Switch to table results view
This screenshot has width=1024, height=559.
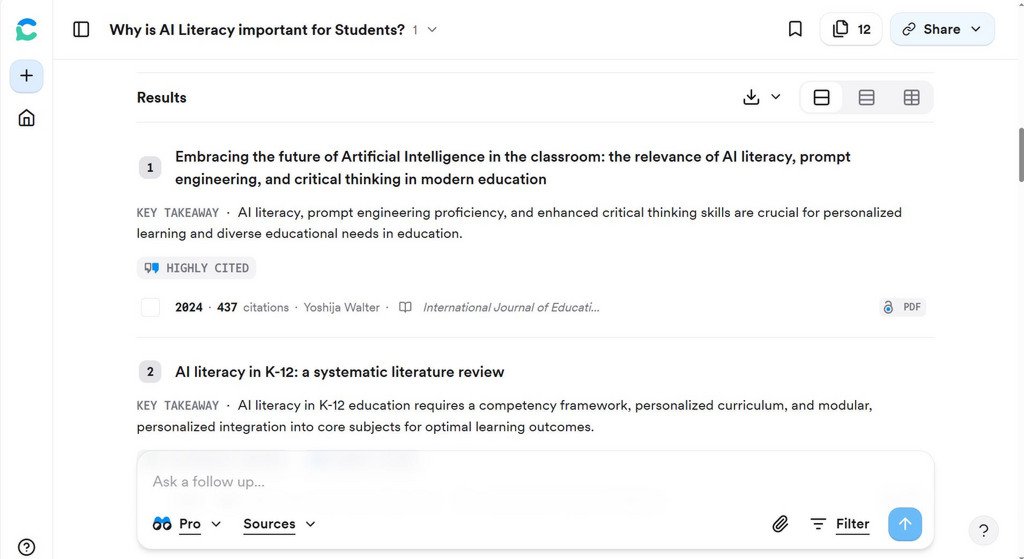tap(911, 97)
